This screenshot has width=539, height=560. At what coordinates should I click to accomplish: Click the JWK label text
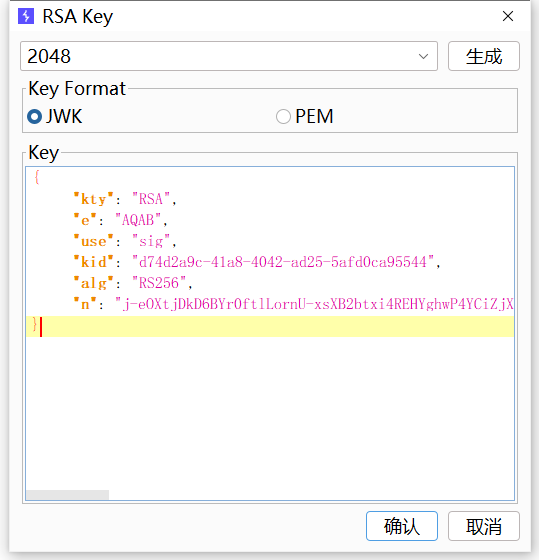[64, 116]
